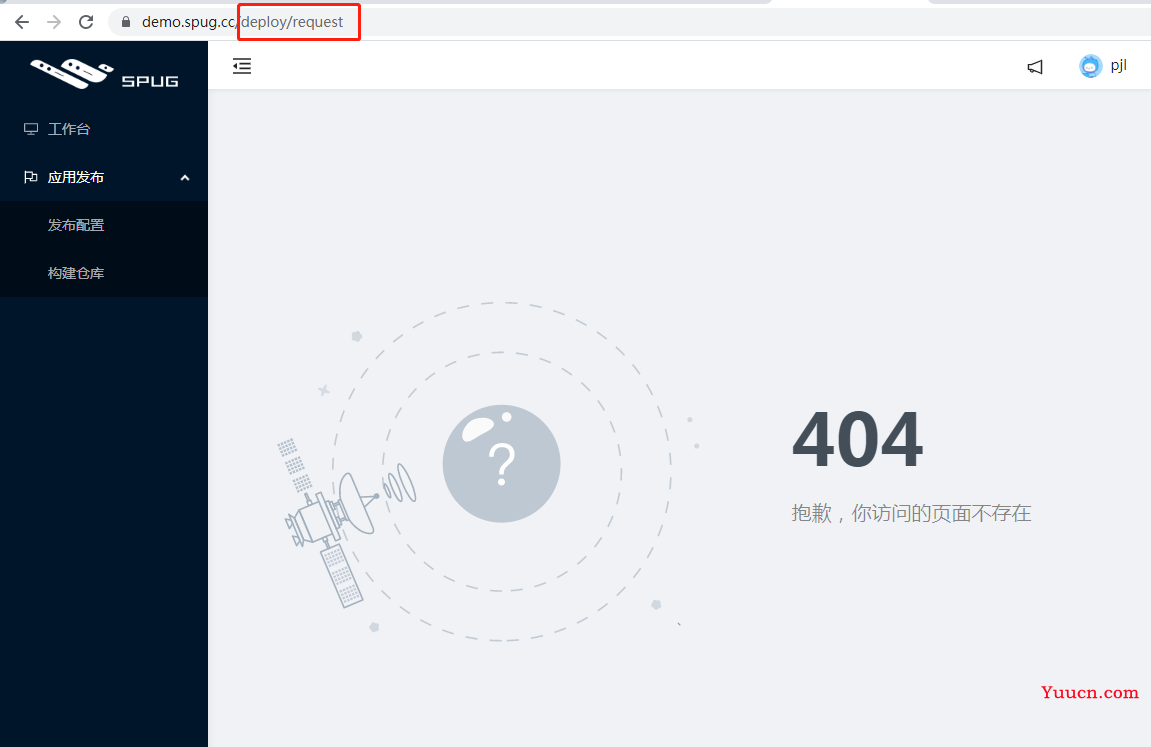Screen dimensions: 1151x747
Task: Click the monitor icon beside 工作台
Action: 31,129
